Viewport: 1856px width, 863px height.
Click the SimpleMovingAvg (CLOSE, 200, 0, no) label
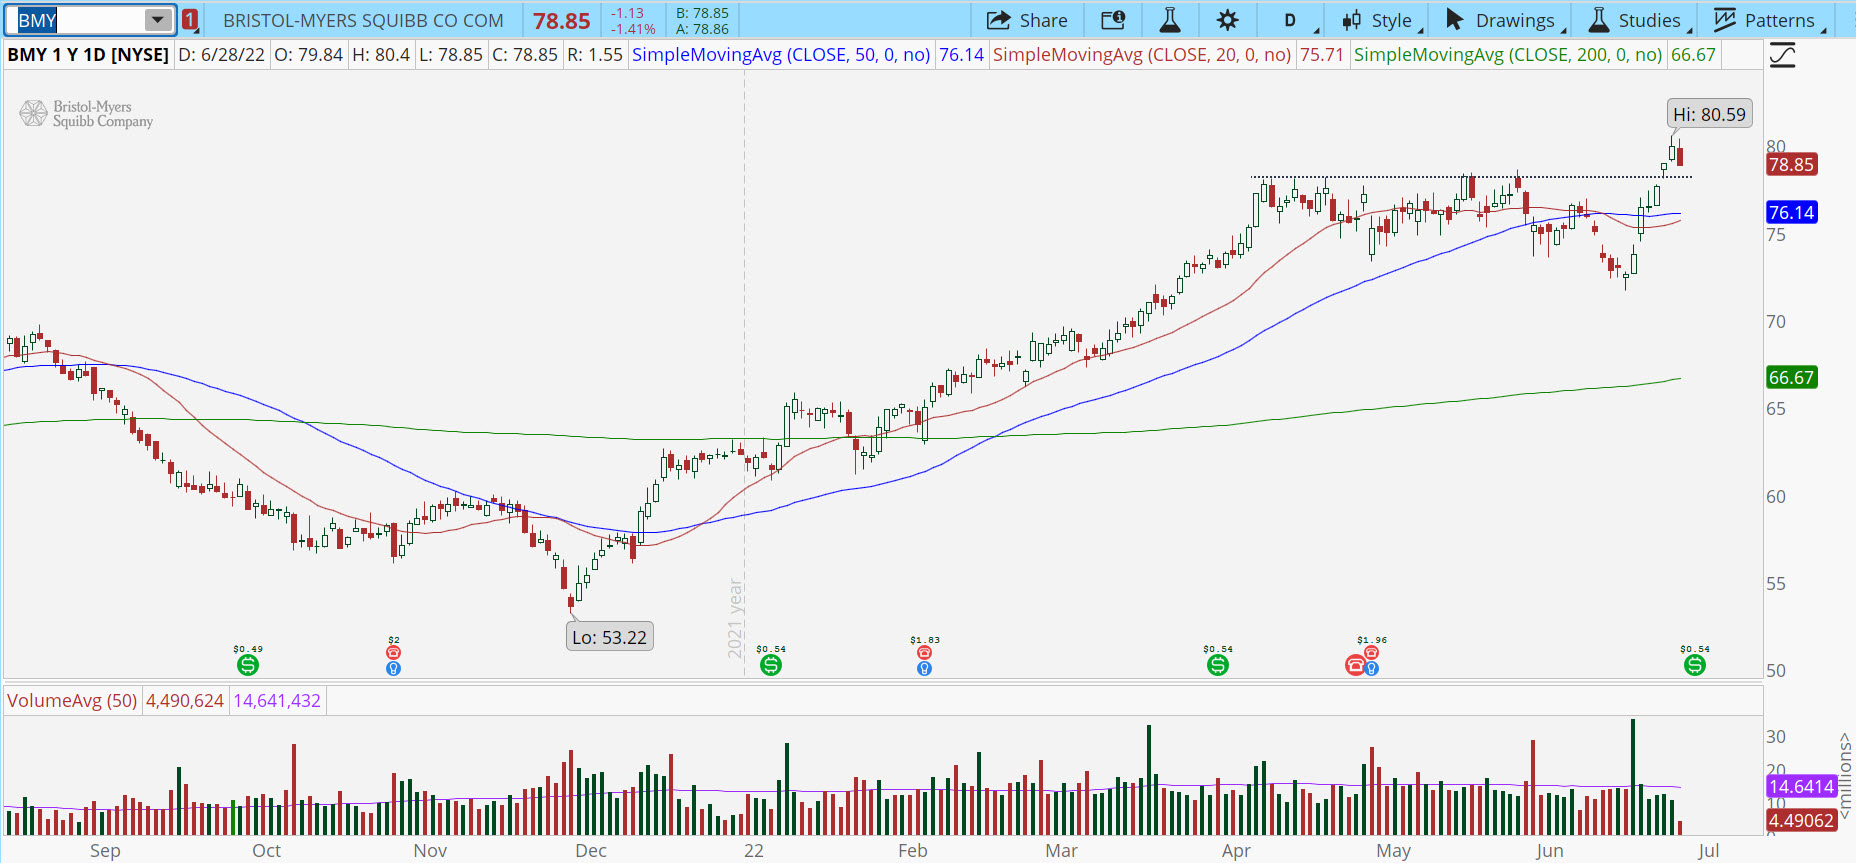(1508, 54)
